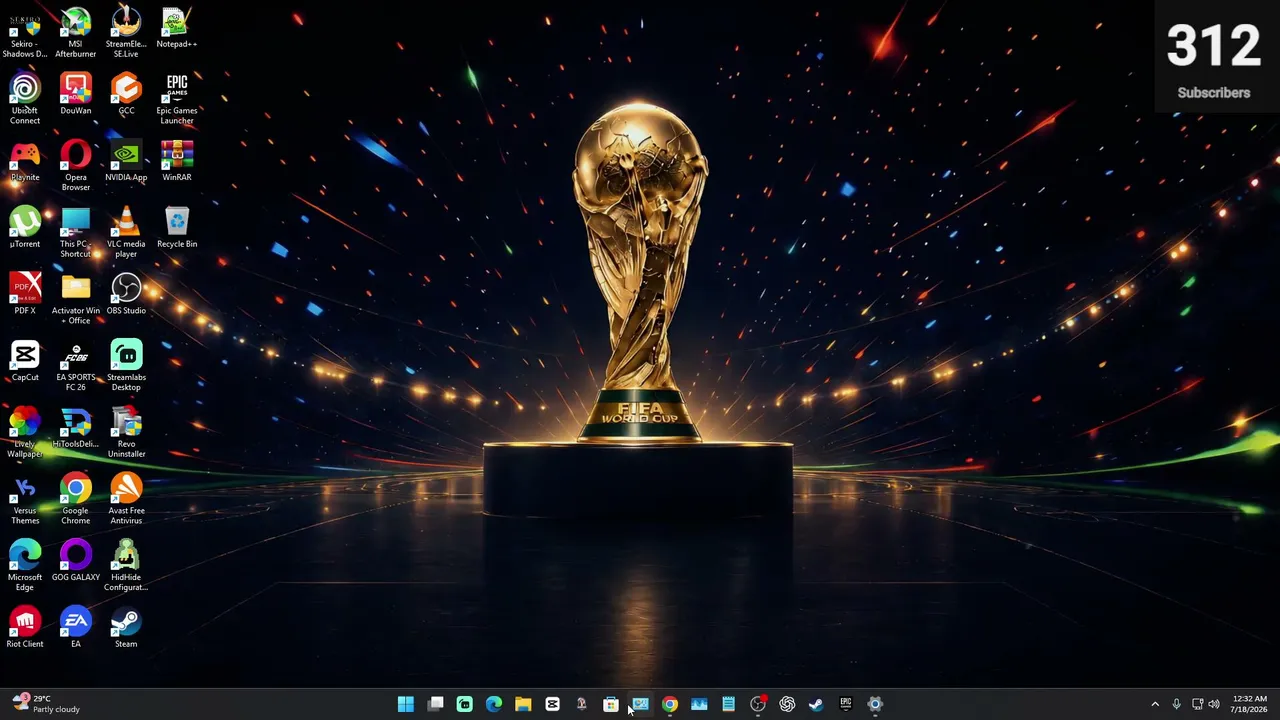Open Task View from the taskbar
This screenshot has height=720, width=1280.
[x=435, y=704]
